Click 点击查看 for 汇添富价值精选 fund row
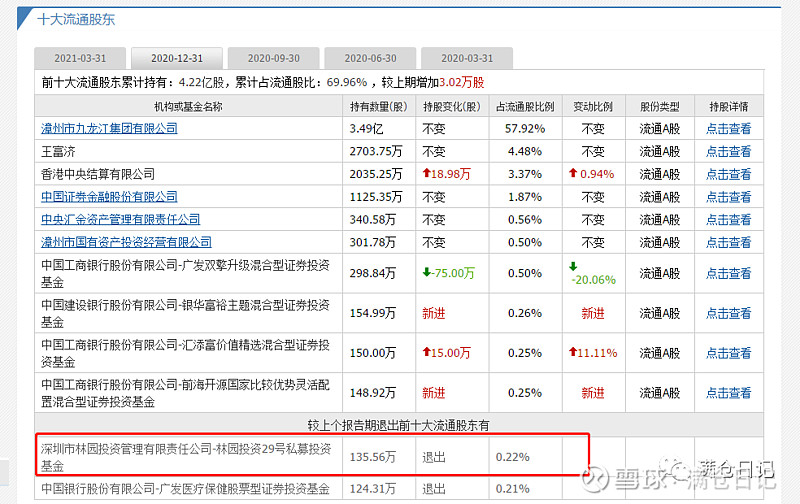 click(729, 353)
